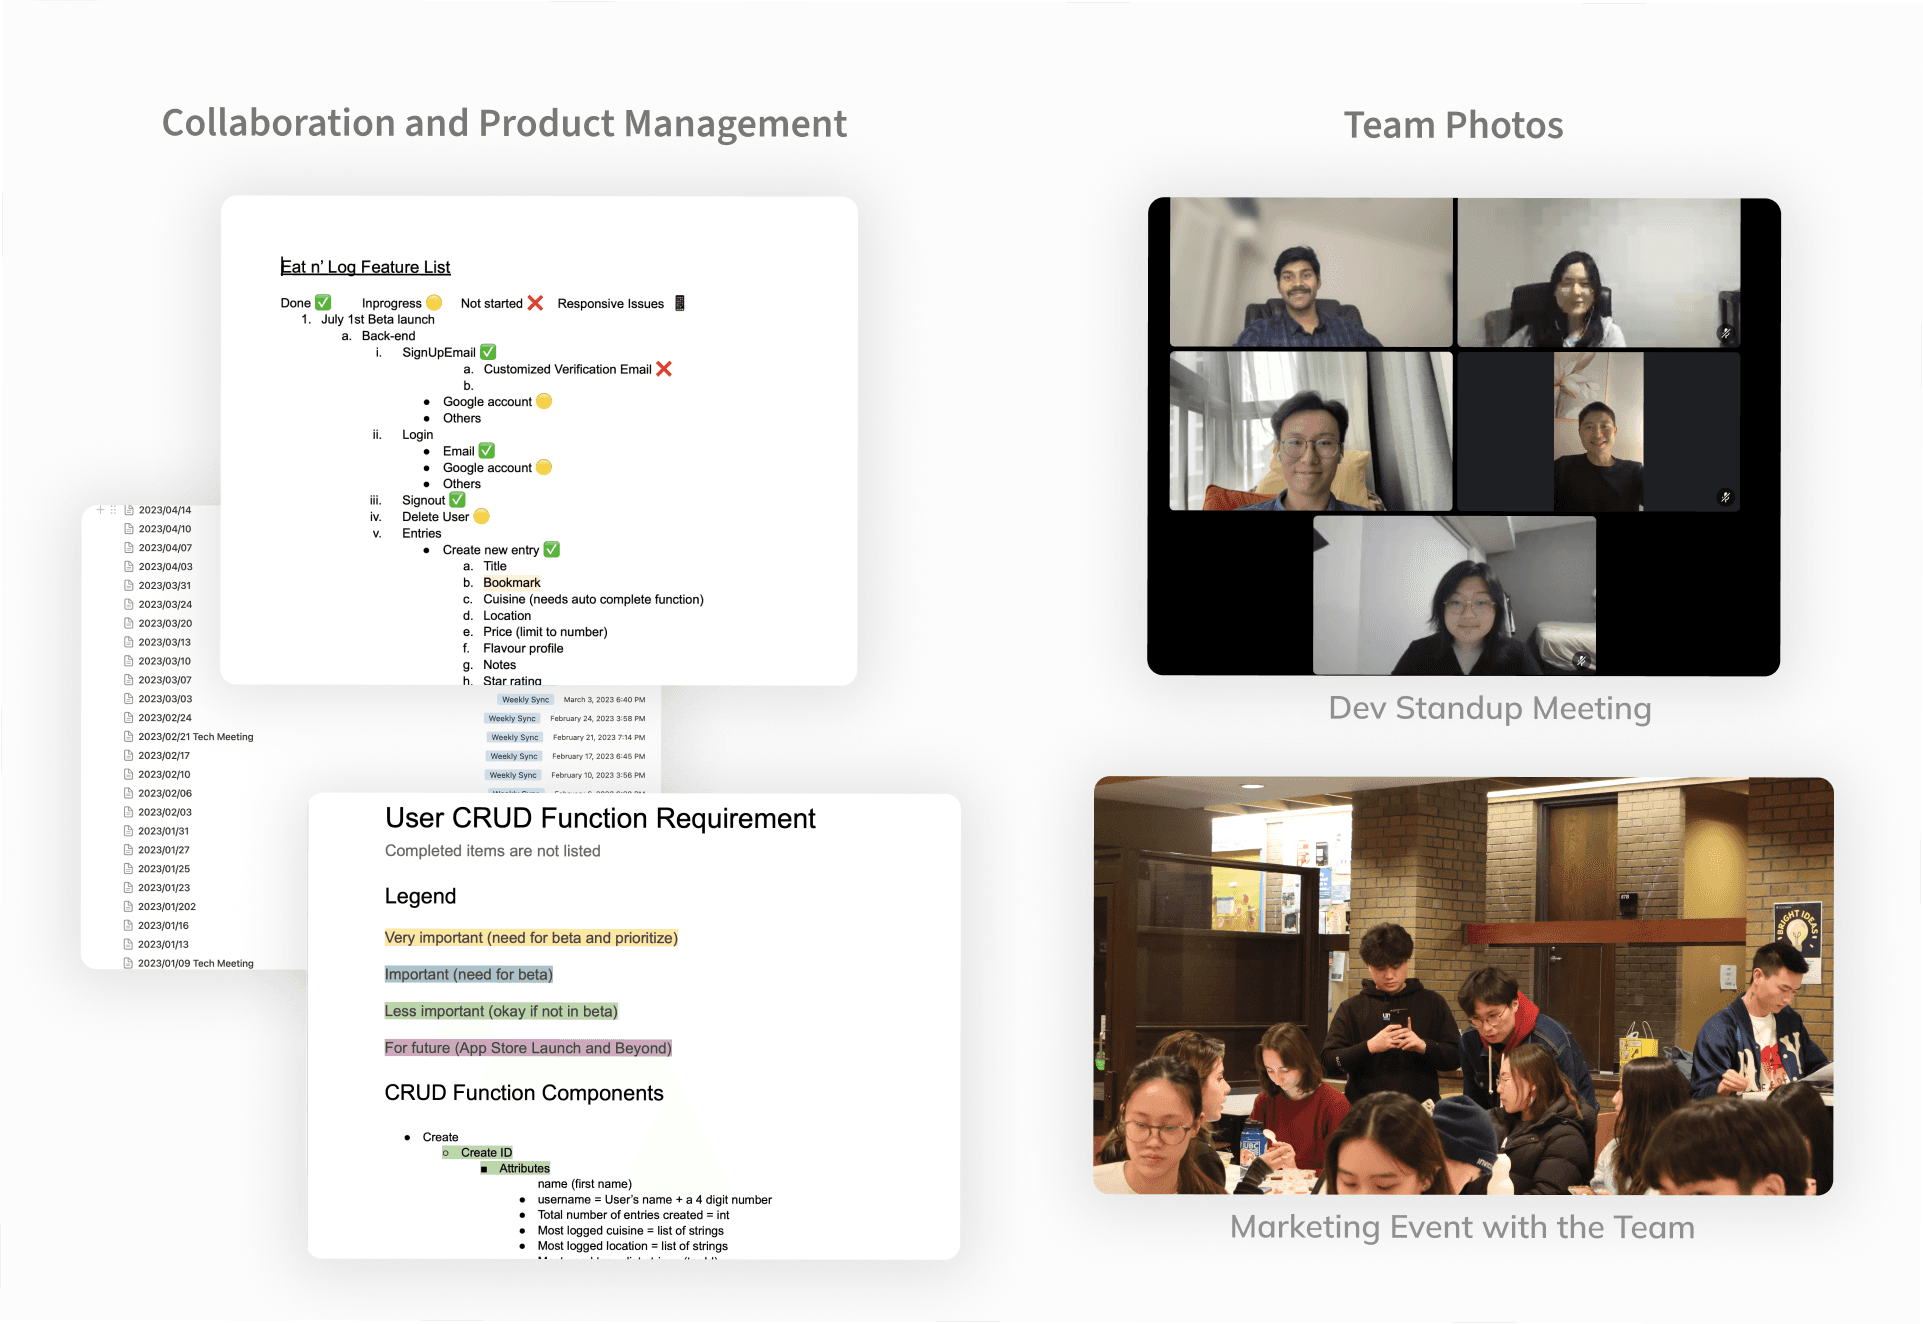Viewport: 1923px width, 1324px height.
Task: Click the green checkbox beside Signout
Action: (457, 500)
